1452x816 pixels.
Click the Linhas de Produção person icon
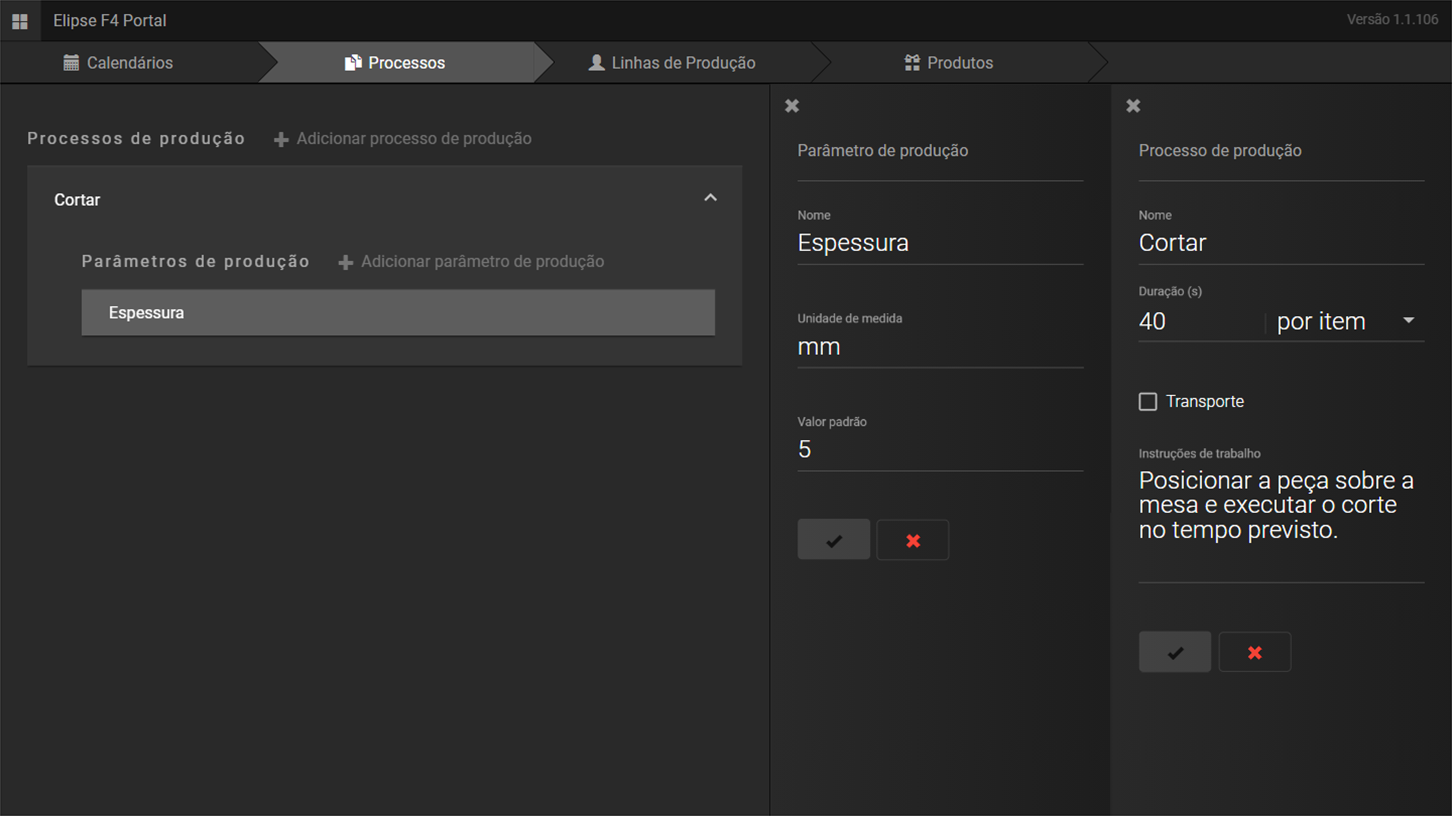tap(597, 63)
